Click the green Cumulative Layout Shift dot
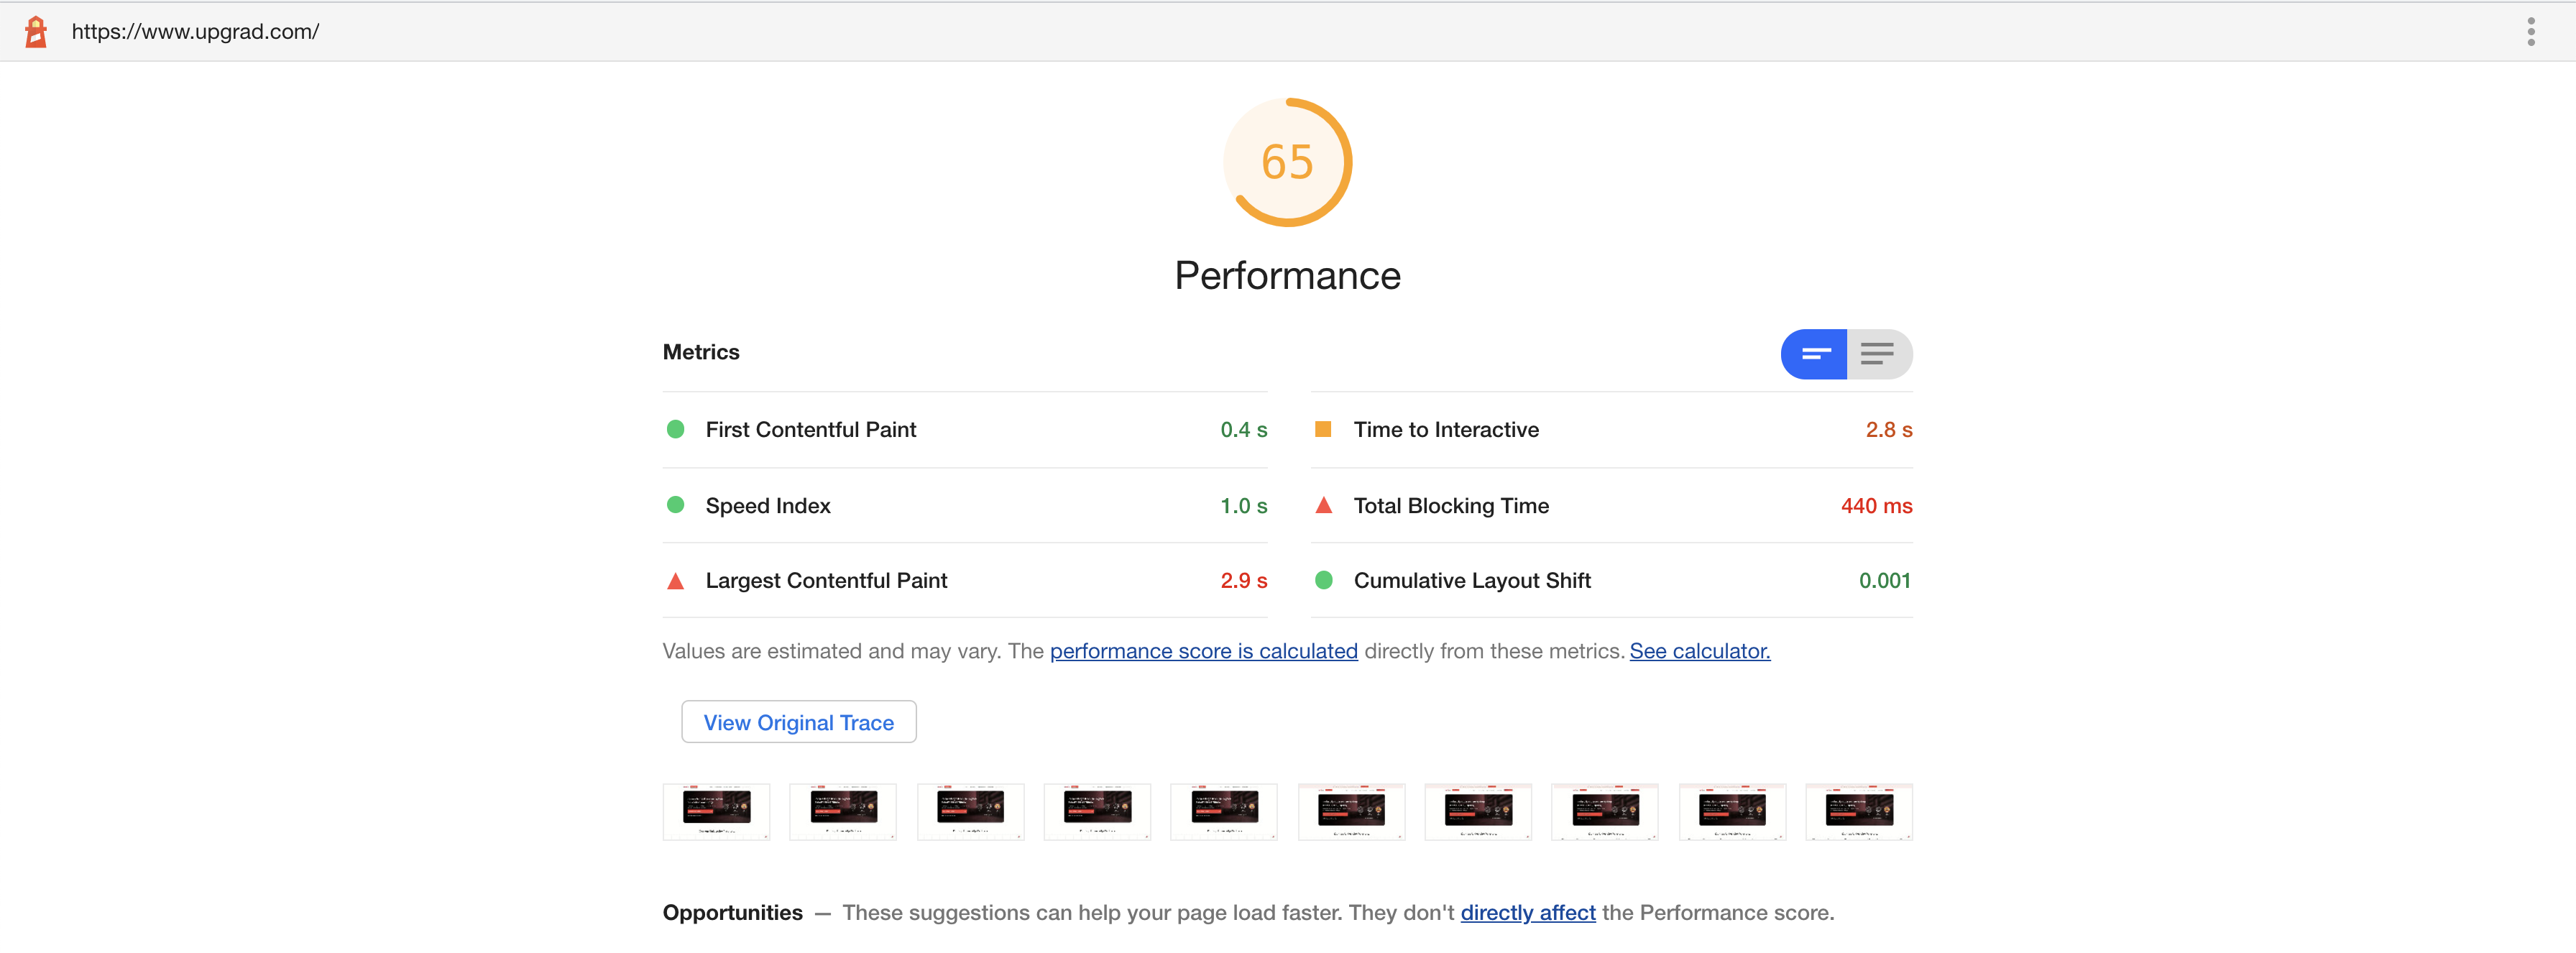This screenshot has height=953, width=2576. click(1323, 580)
